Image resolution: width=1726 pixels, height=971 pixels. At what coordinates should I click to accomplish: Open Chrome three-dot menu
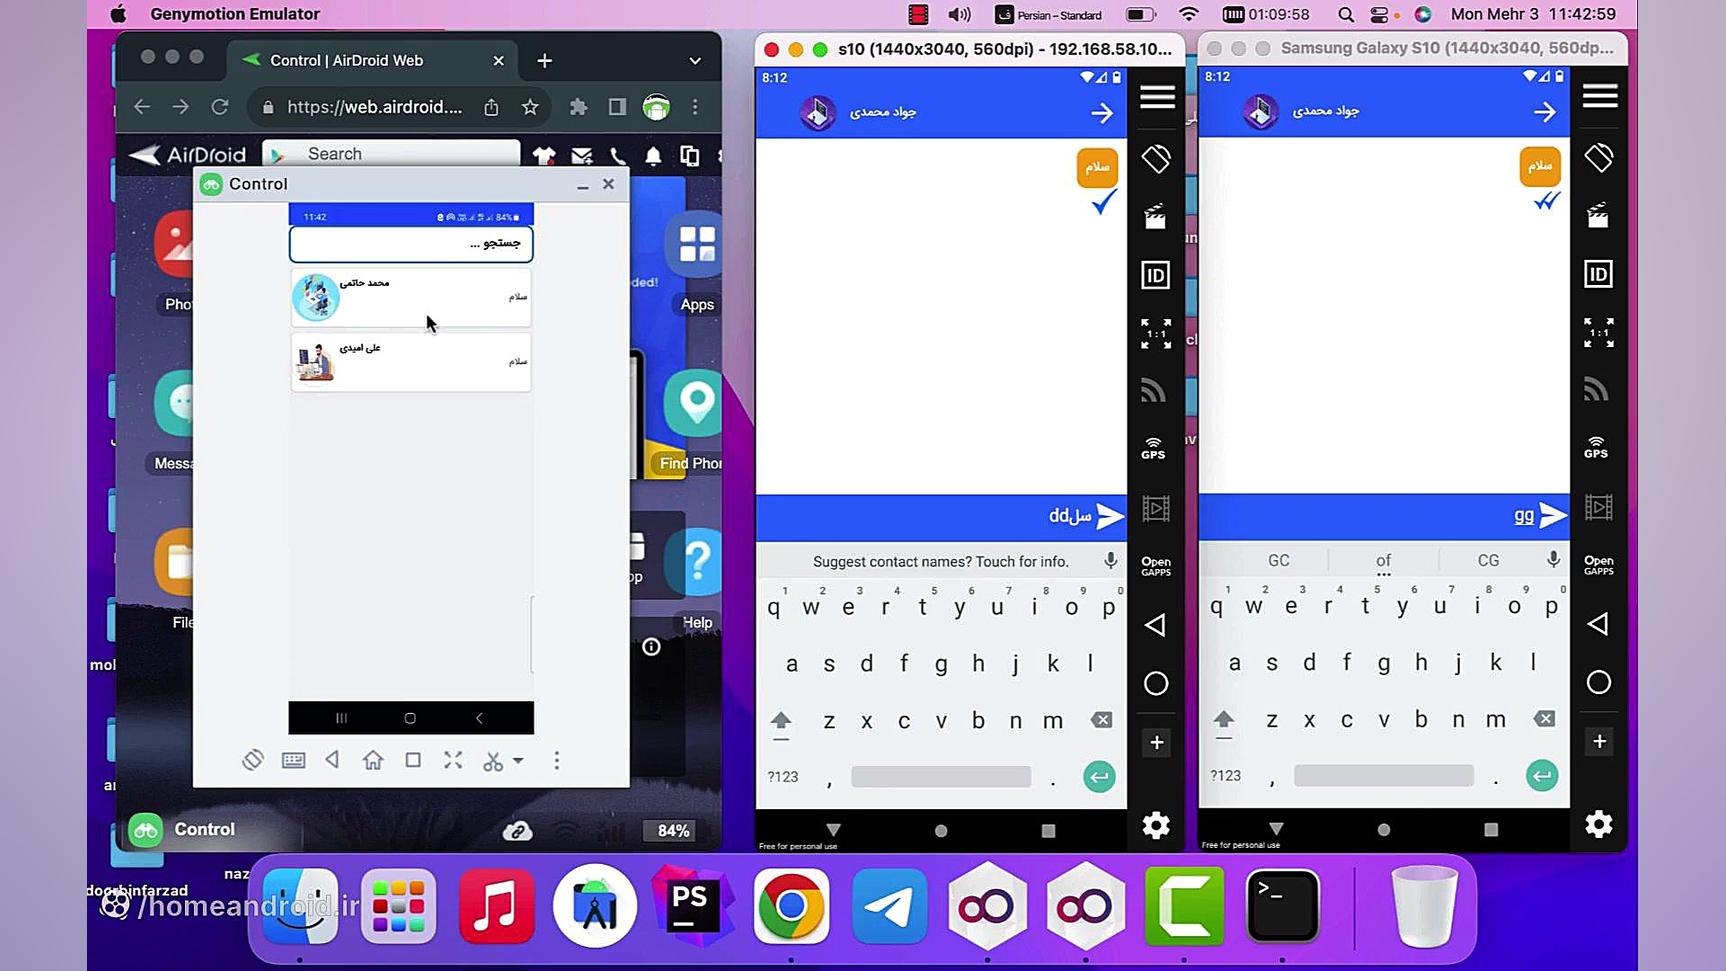[x=695, y=107]
